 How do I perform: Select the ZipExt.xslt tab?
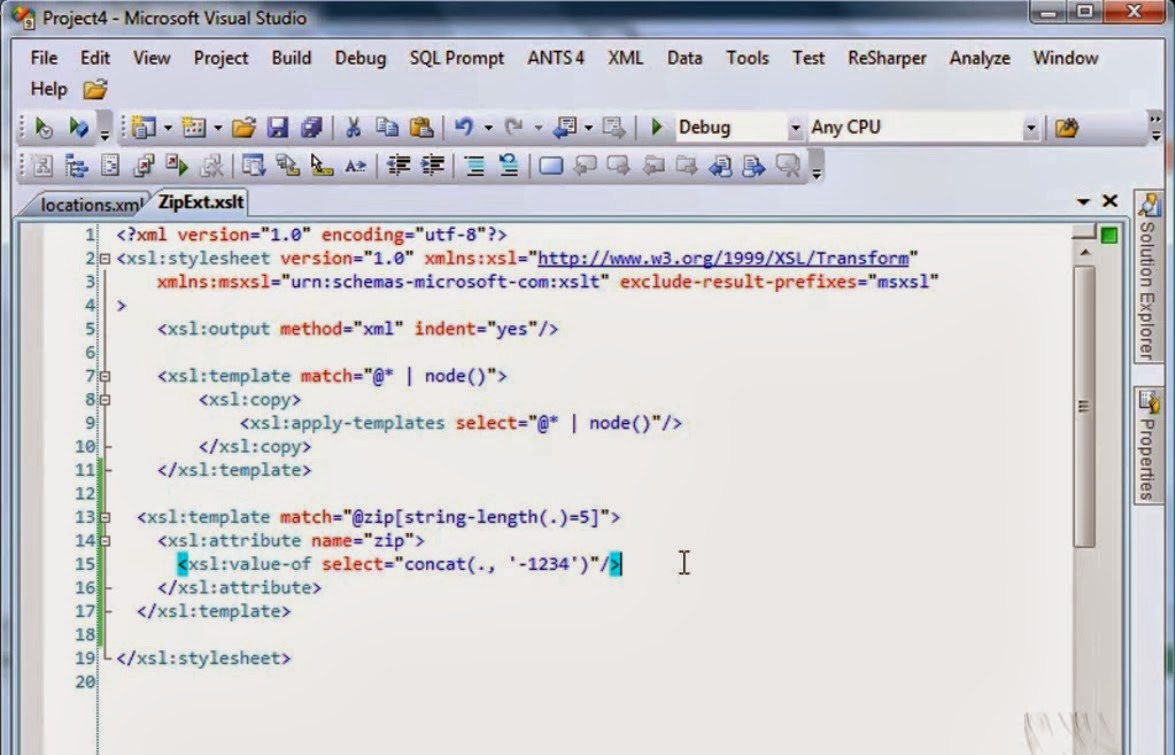201,202
